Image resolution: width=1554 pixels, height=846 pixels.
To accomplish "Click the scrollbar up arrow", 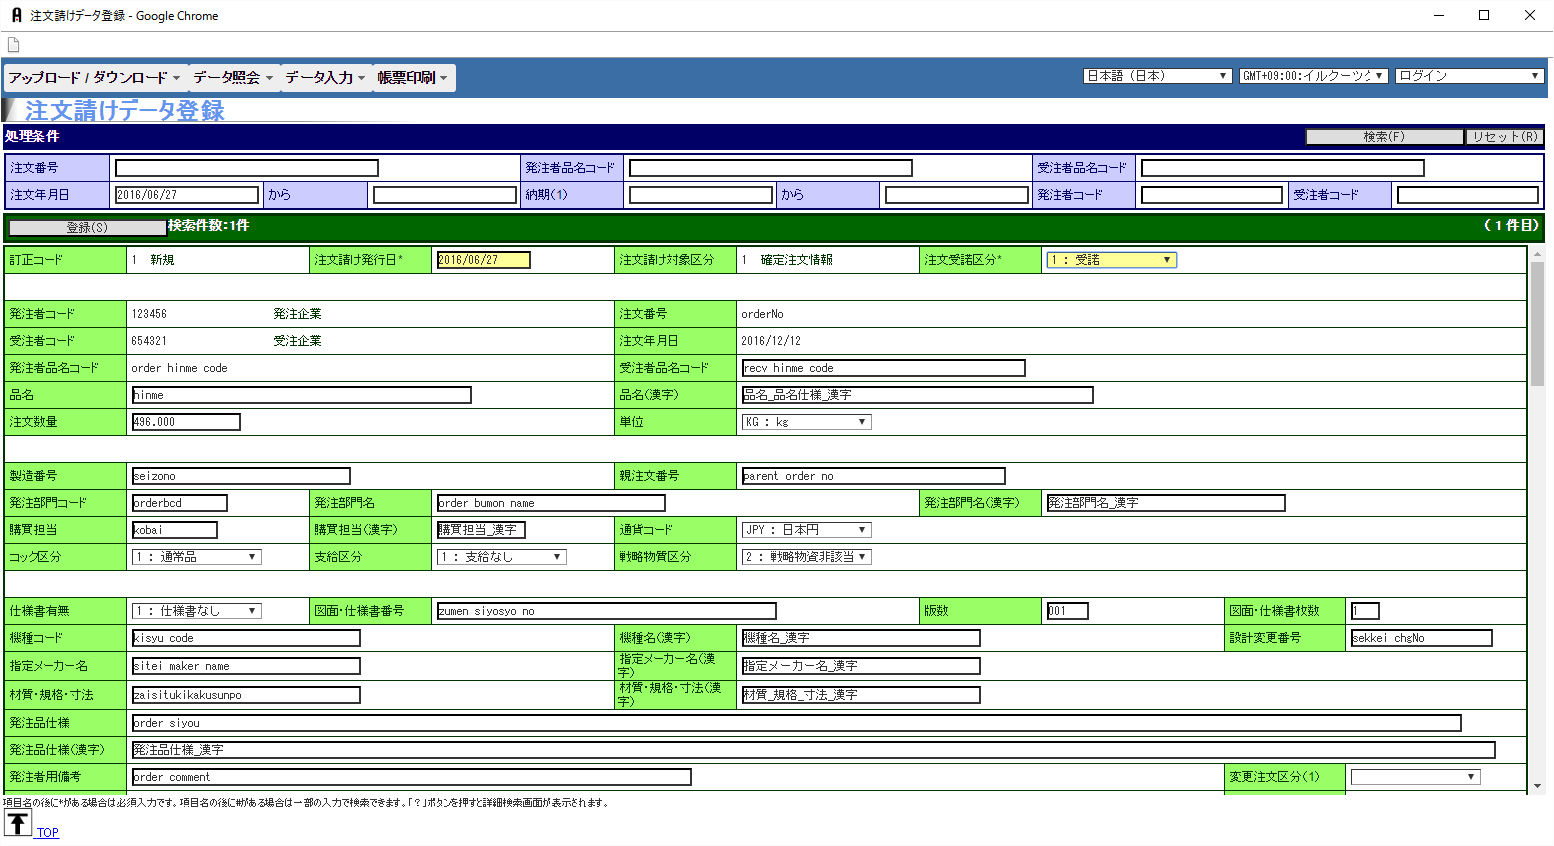I will (1537, 253).
